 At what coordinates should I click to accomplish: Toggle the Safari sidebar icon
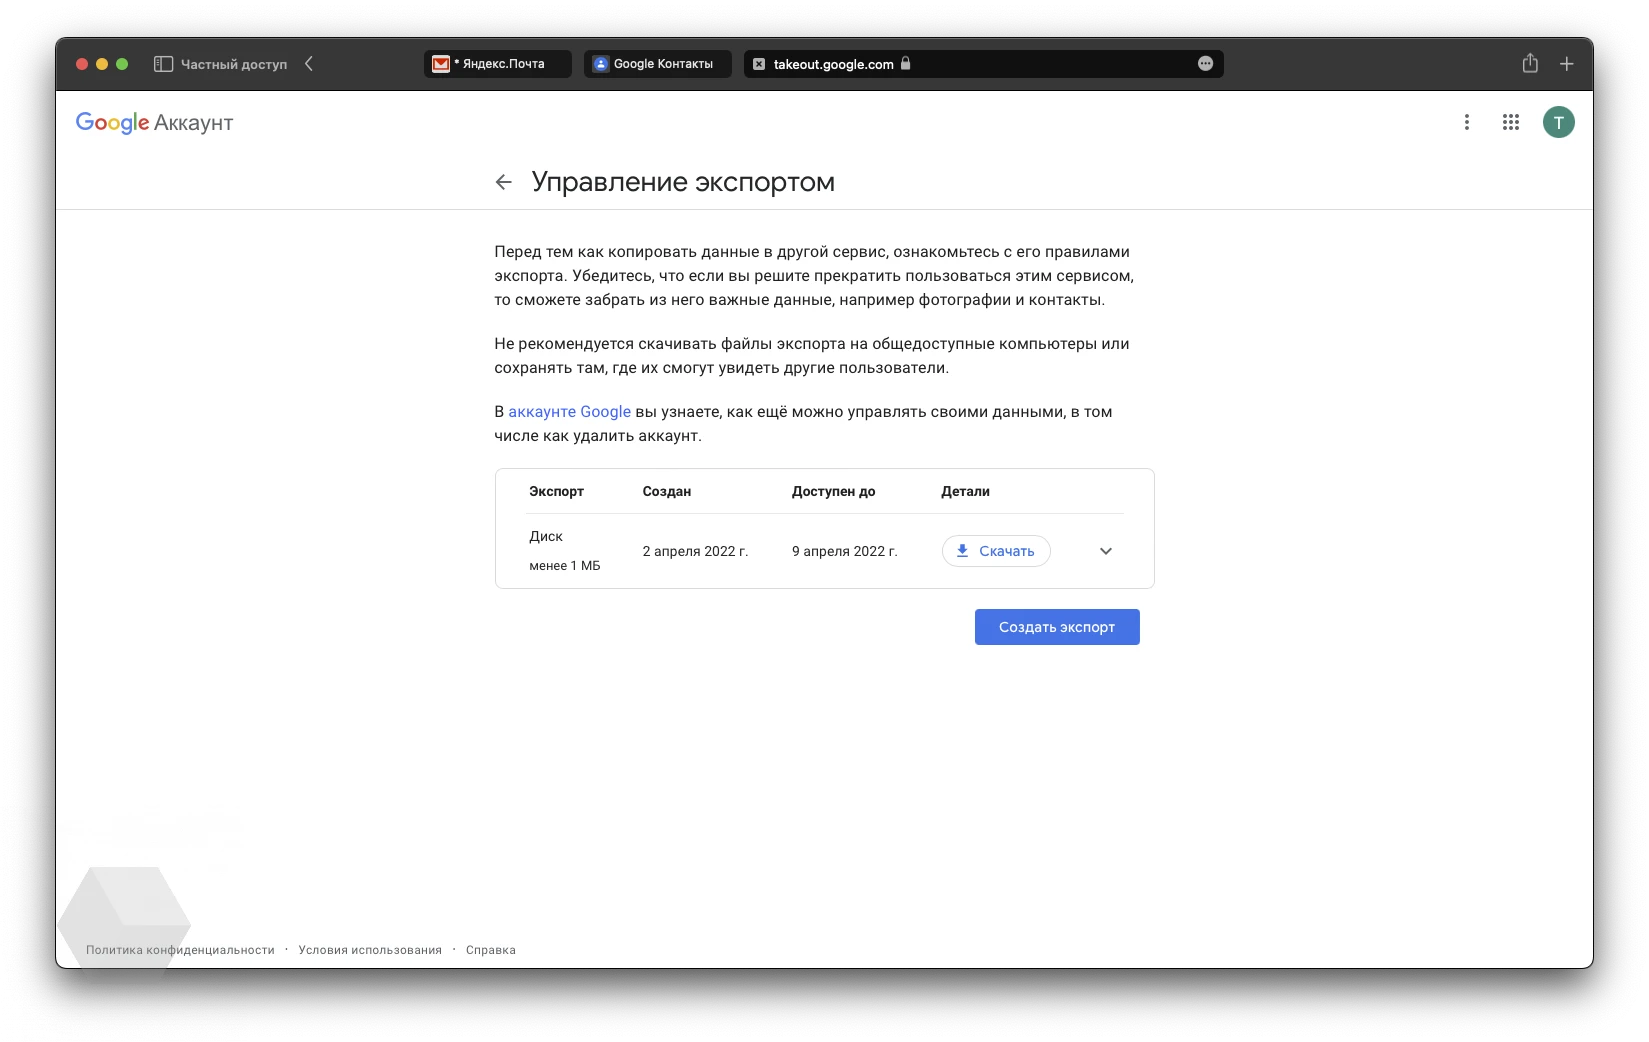coord(163,64)
